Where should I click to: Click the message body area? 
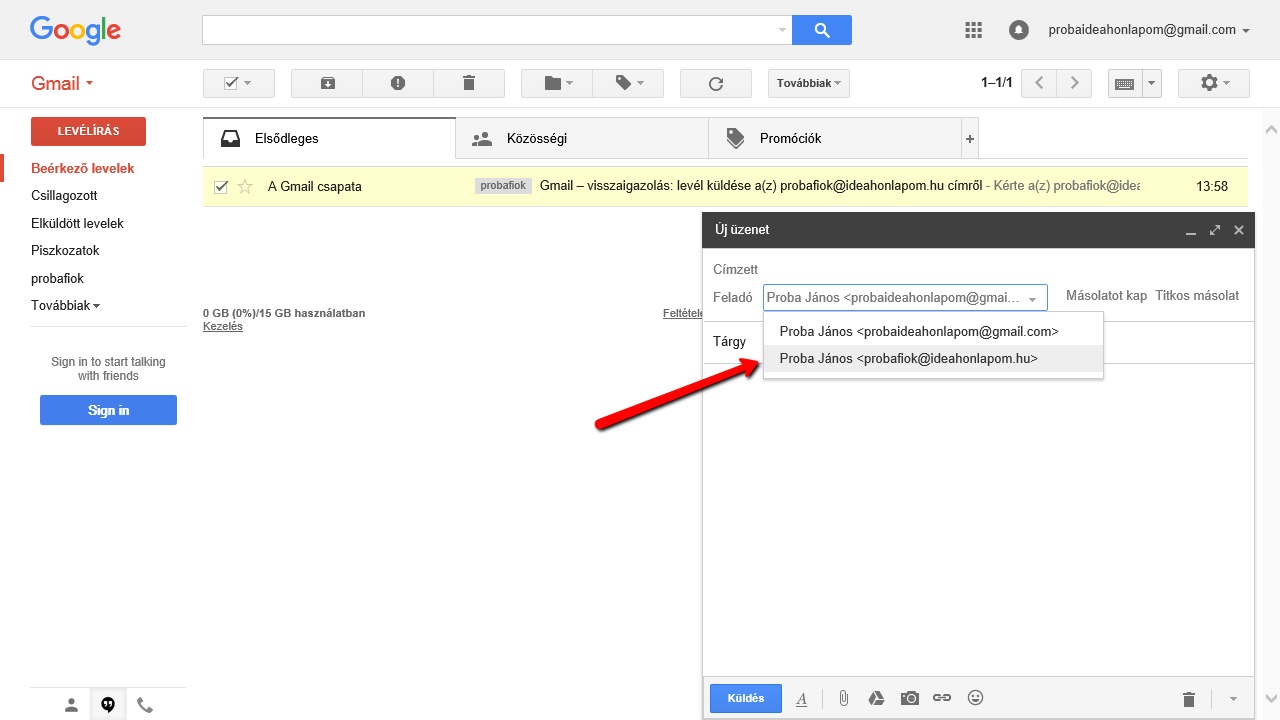coord(978,520)
